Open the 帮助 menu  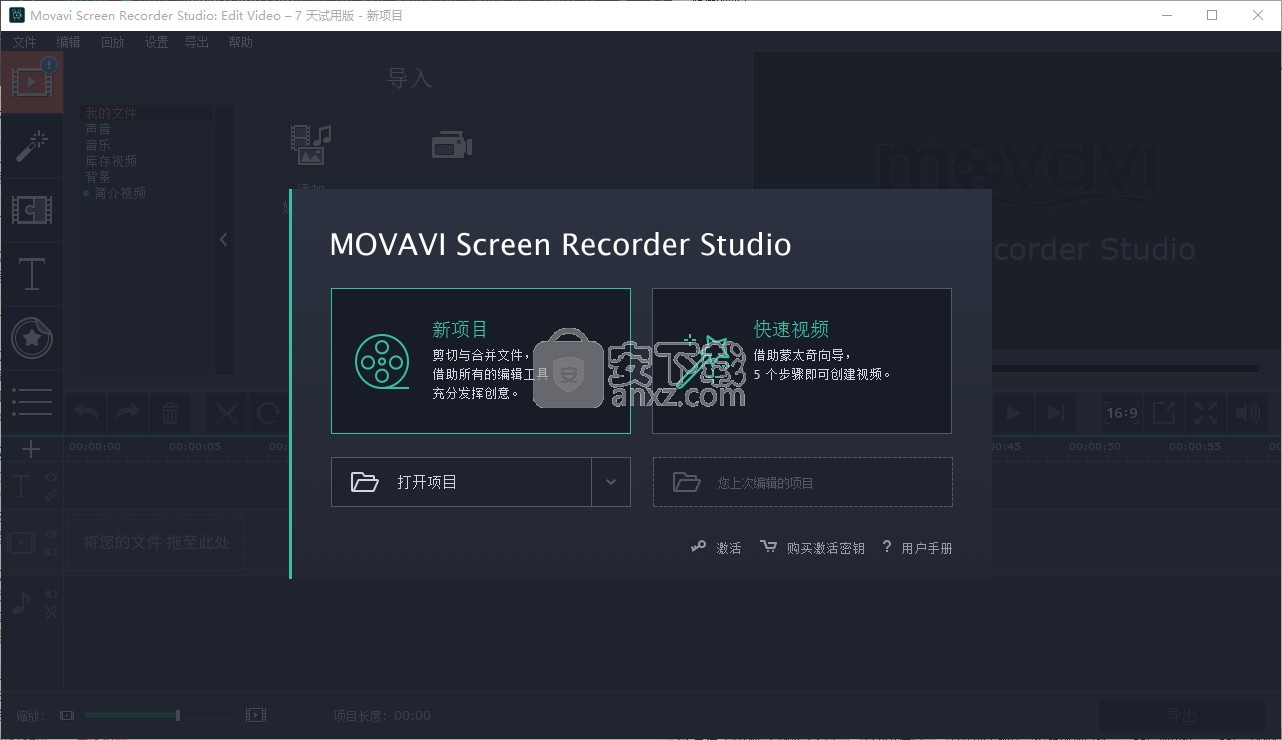click(x=240, y=42)
